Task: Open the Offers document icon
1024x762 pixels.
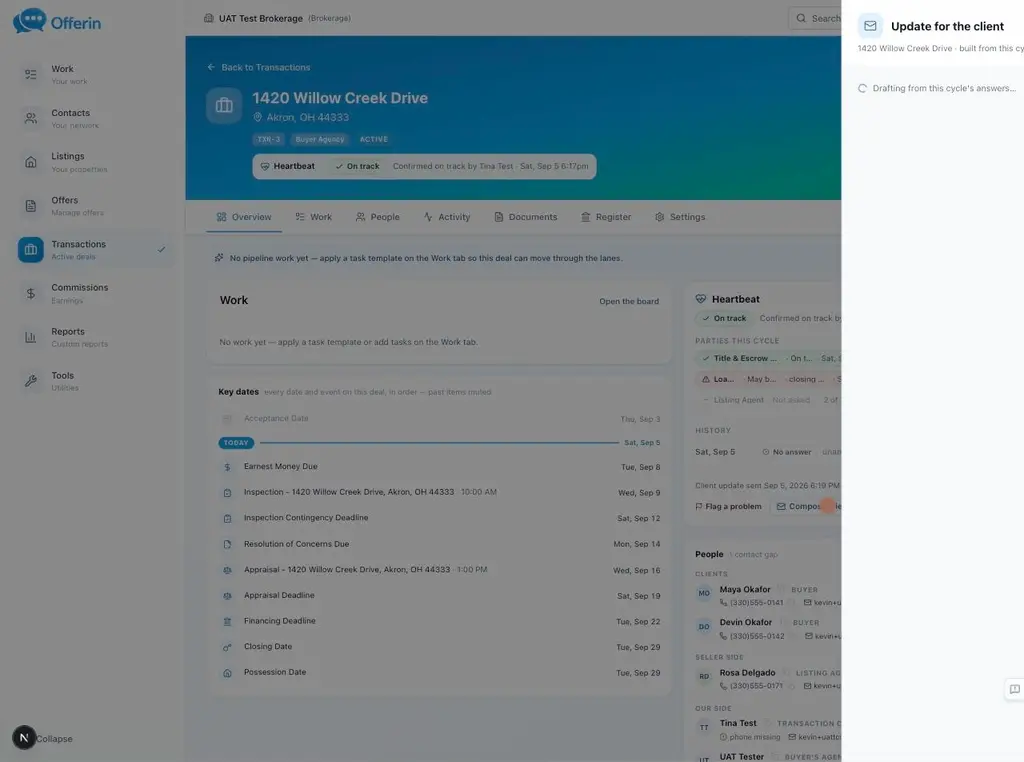Action: point(31,206)
